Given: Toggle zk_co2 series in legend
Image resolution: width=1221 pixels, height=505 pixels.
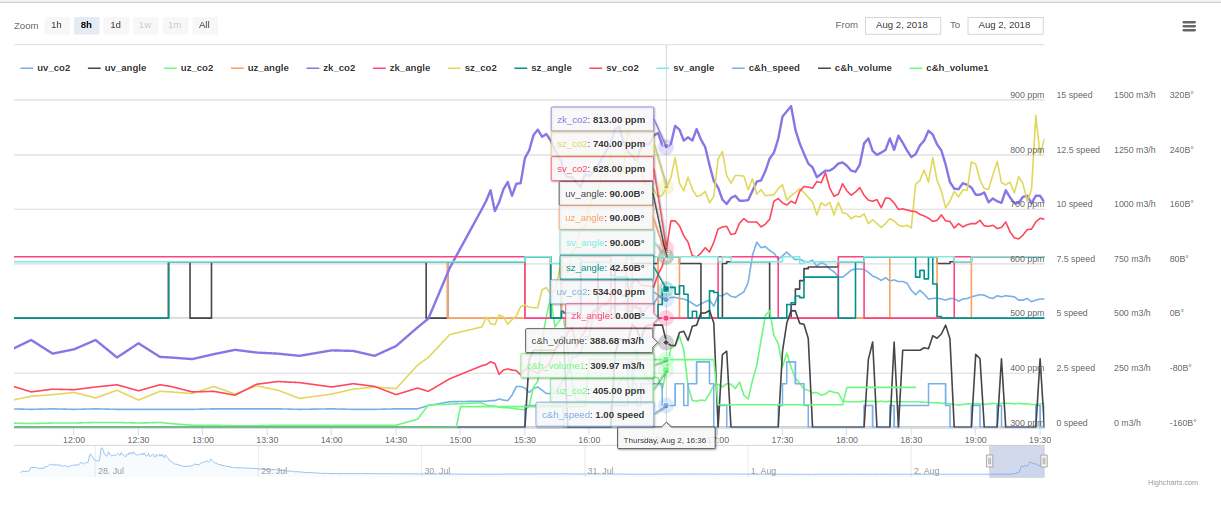Looking at the screenshot, I should [331, 68].
